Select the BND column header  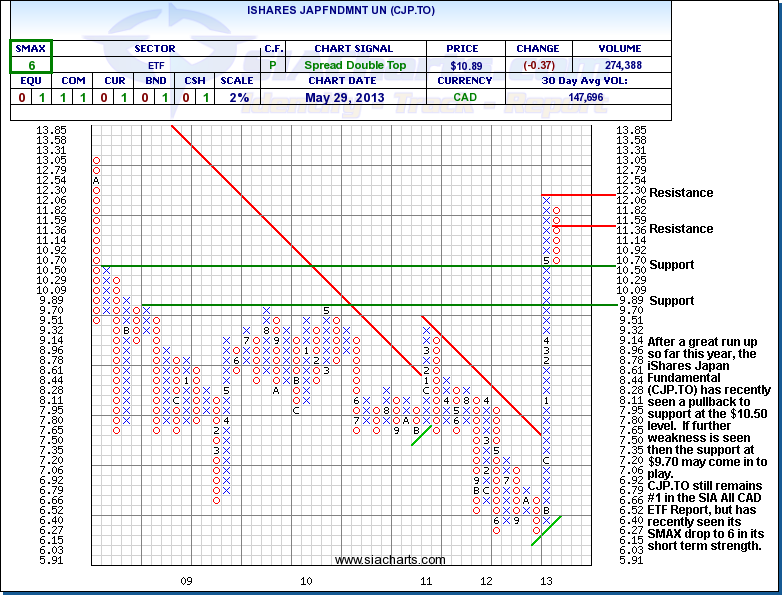click(154, 81)
